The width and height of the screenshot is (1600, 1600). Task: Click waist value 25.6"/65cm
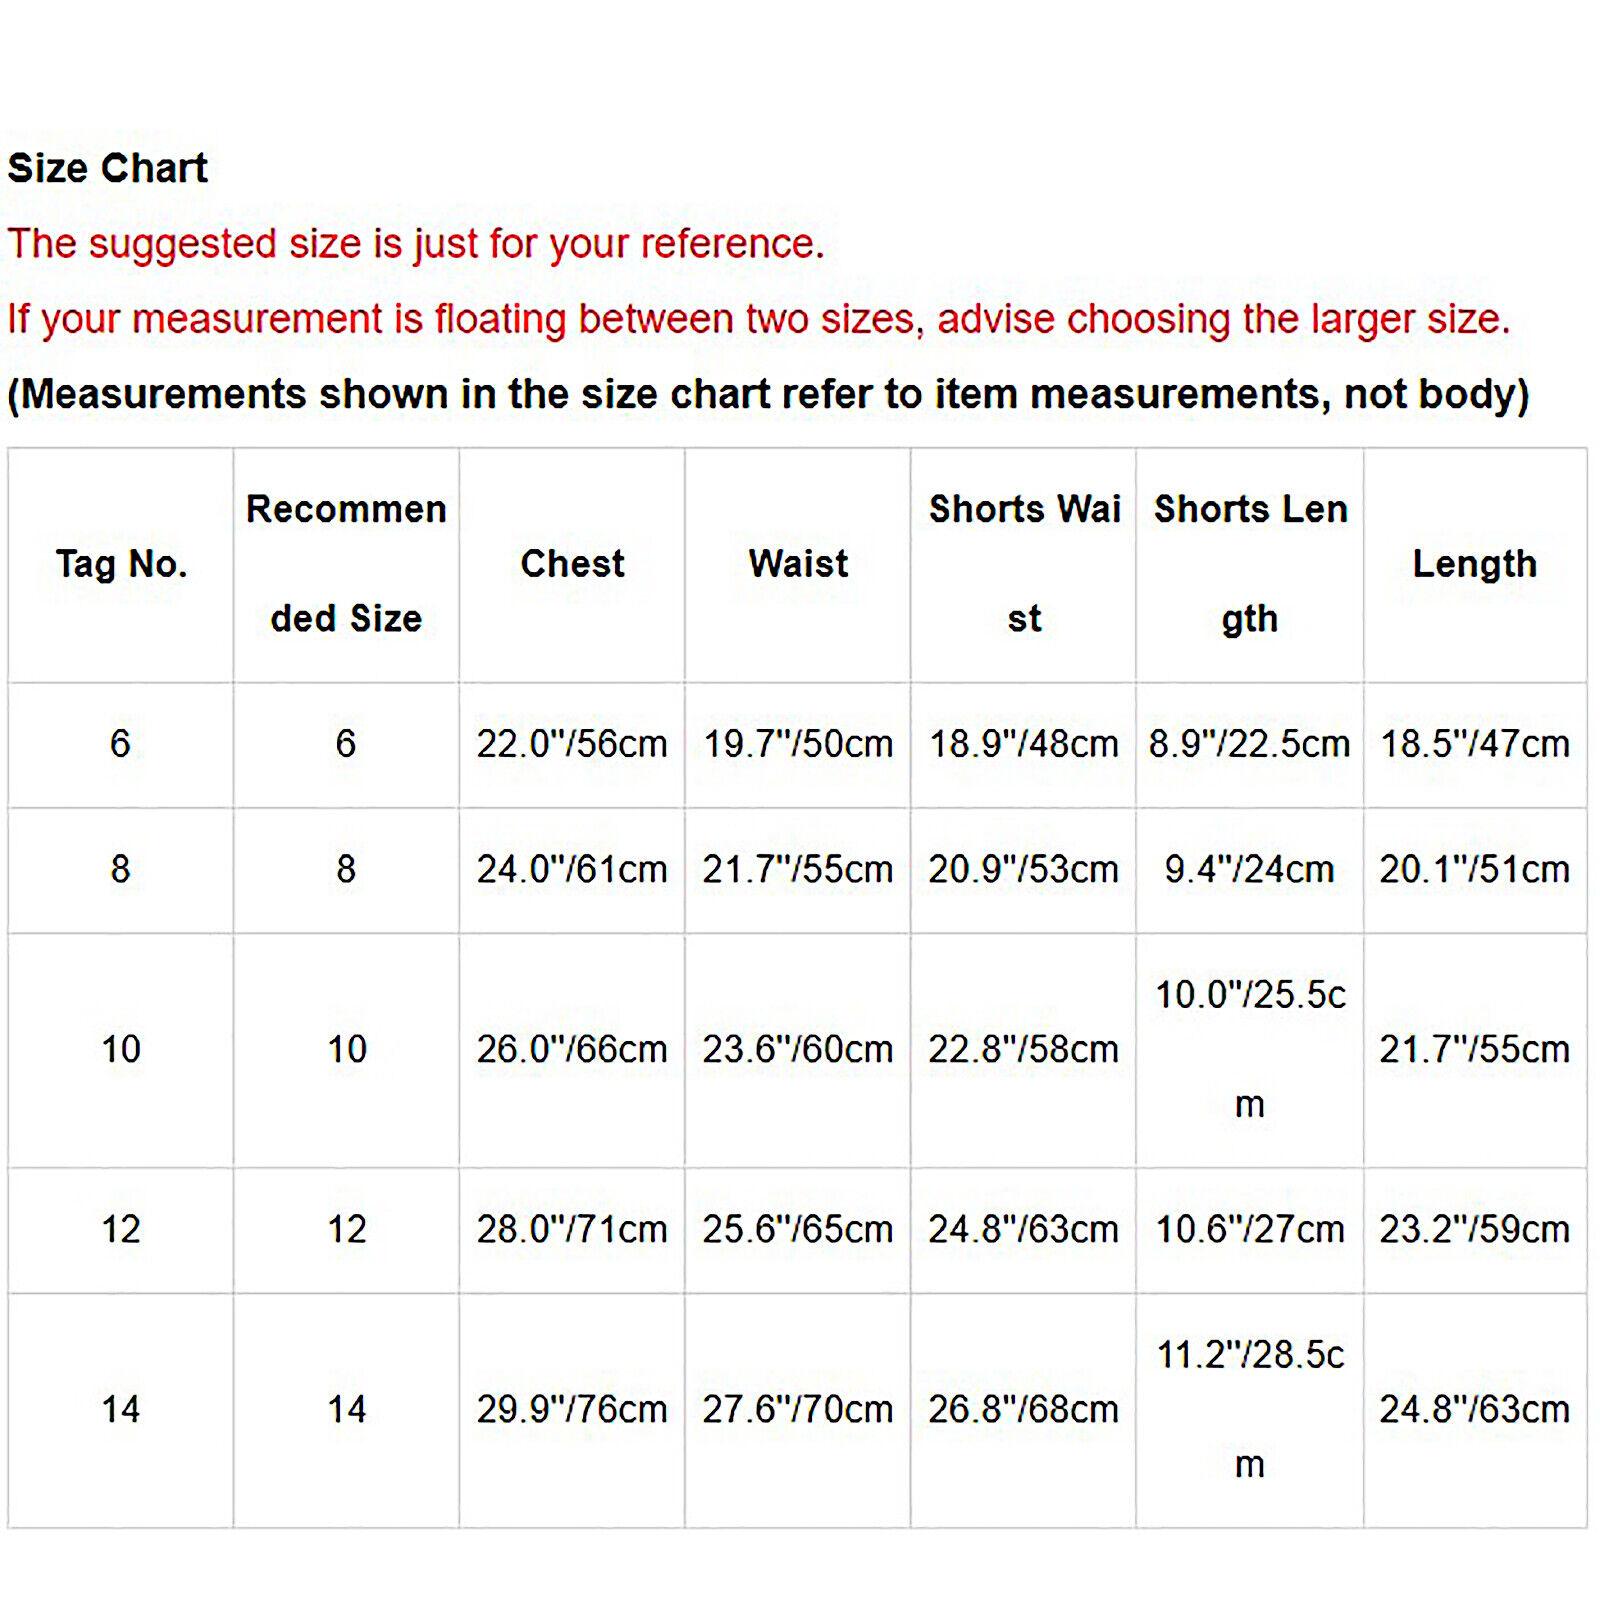pyautogui.click(x=798, y=1230)
